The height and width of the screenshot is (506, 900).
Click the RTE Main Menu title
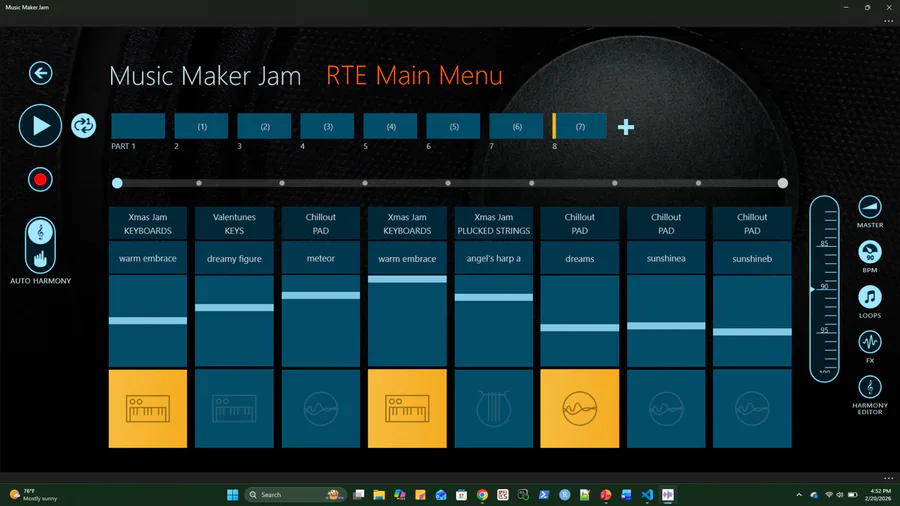click(x=414, y=76)
